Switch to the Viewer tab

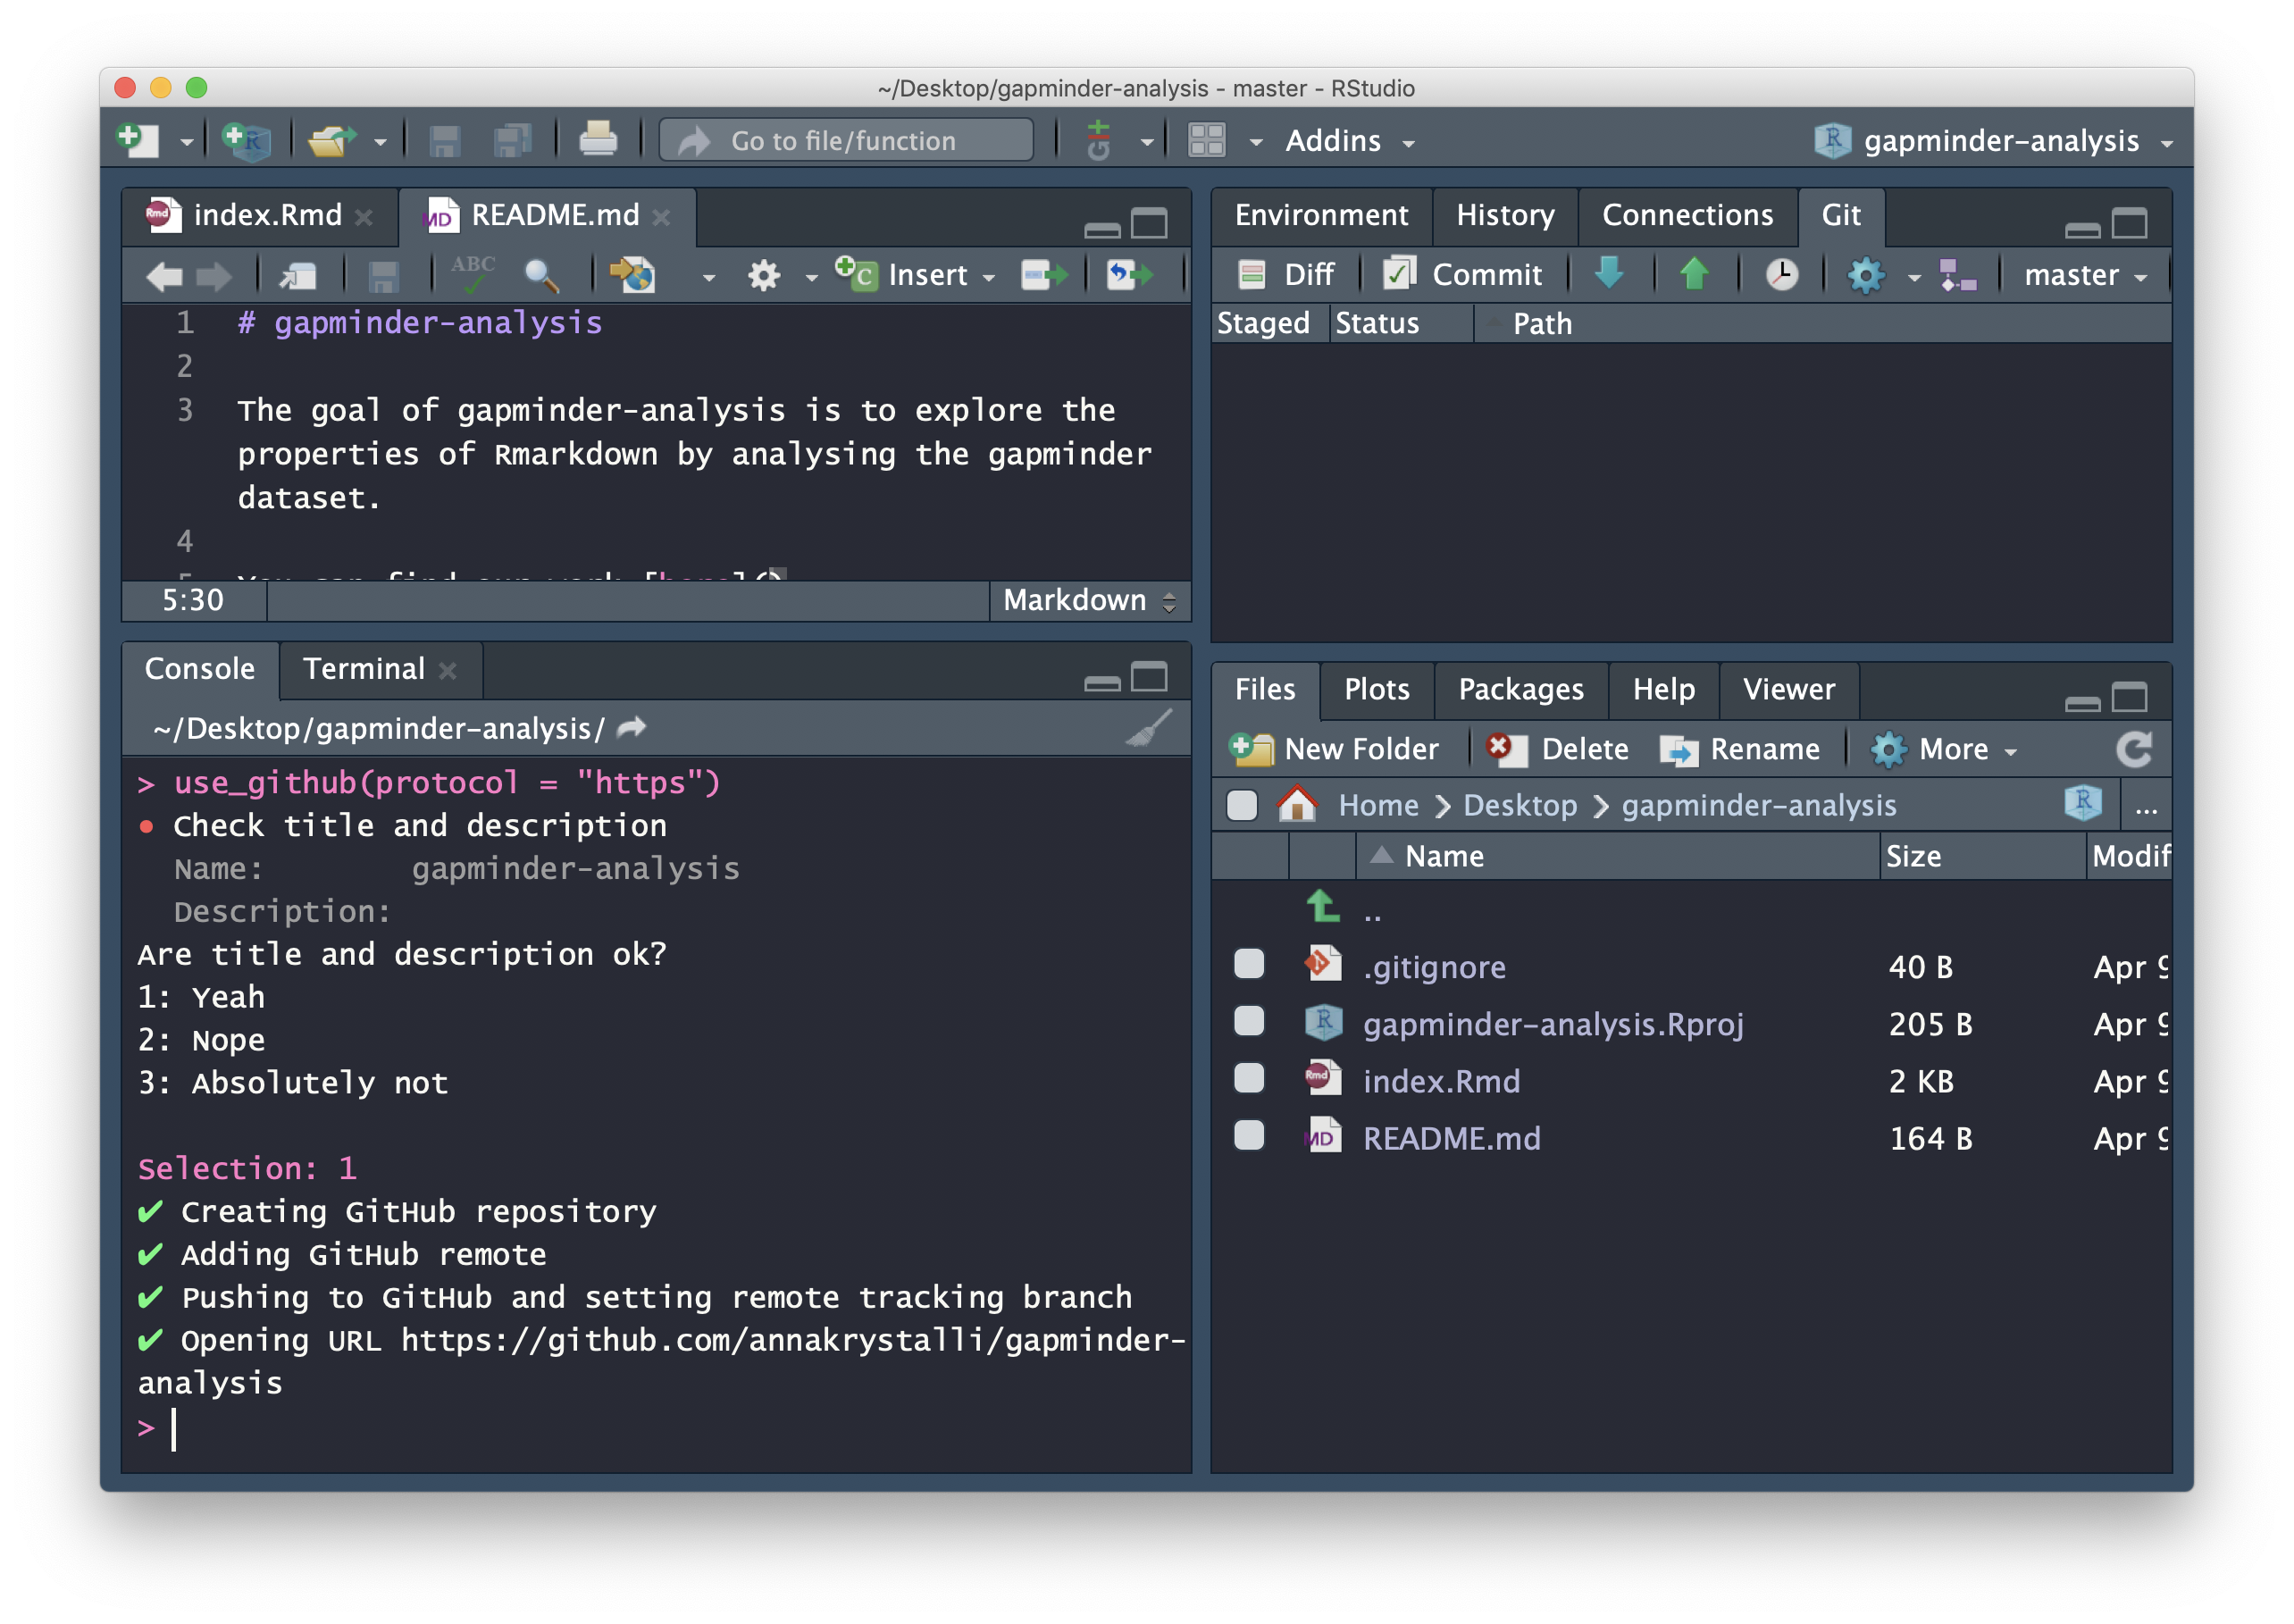[x=1788, y=689]
